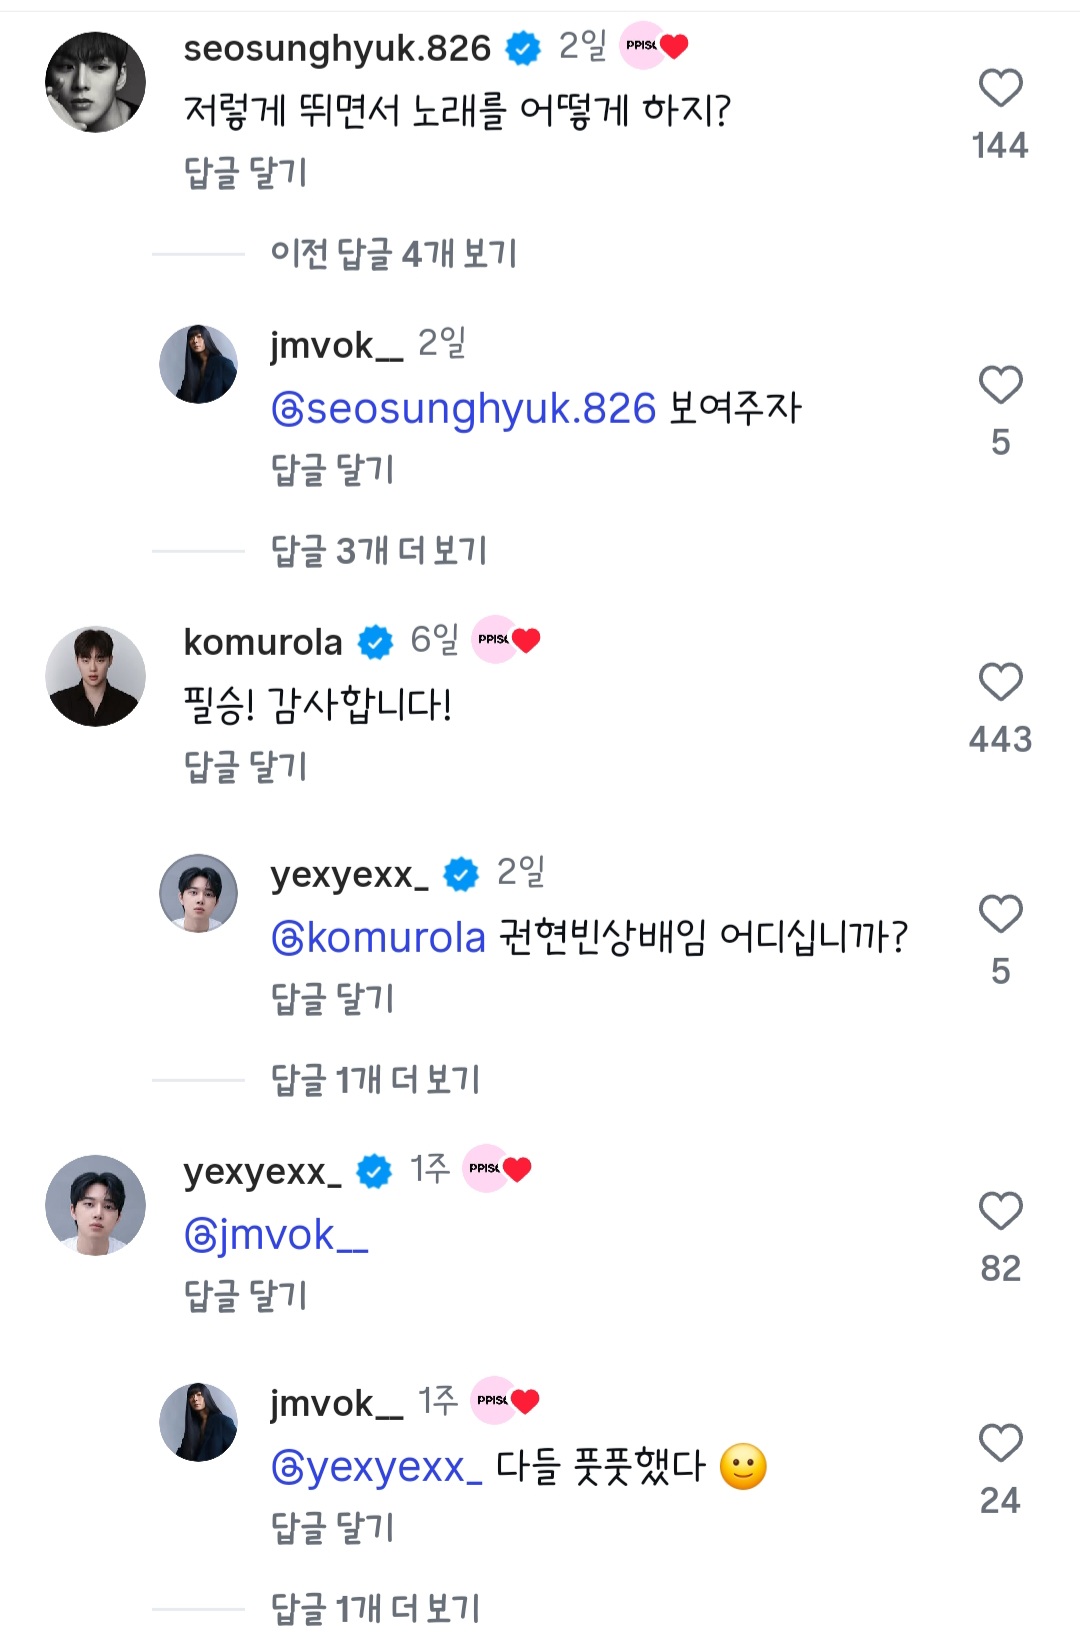The width and height of the screenshot is (1080, 1643).
Task: Expand 답글 3개 더 보기
Action: pyautogui.click(x=378, y=551)
